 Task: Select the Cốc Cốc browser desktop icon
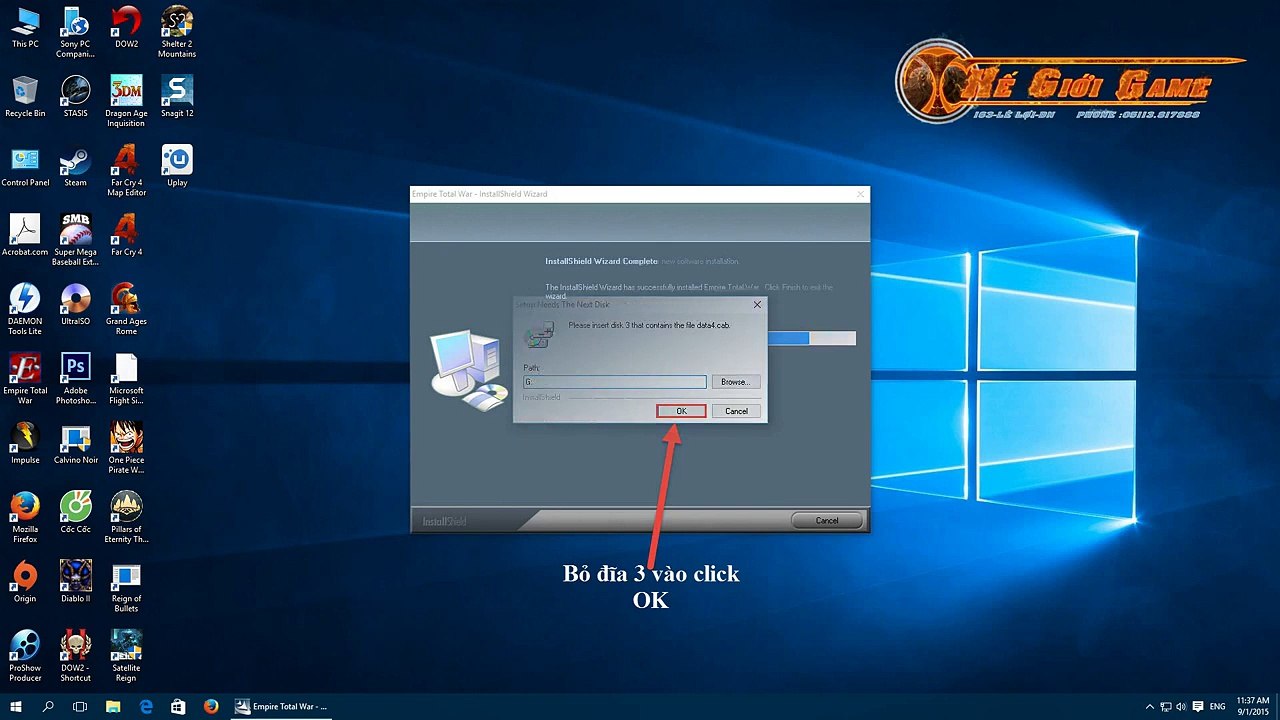point(75,513)
